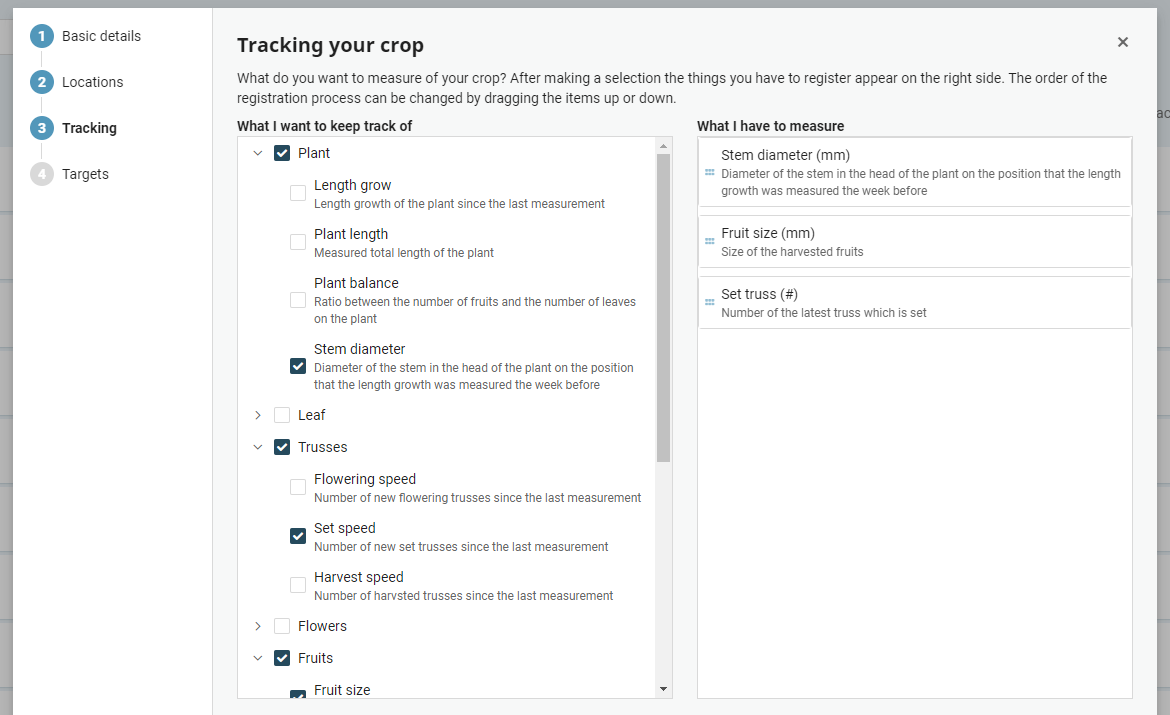Expand the Flowers category
1170x715 pixels.
(x=257, y=626)
